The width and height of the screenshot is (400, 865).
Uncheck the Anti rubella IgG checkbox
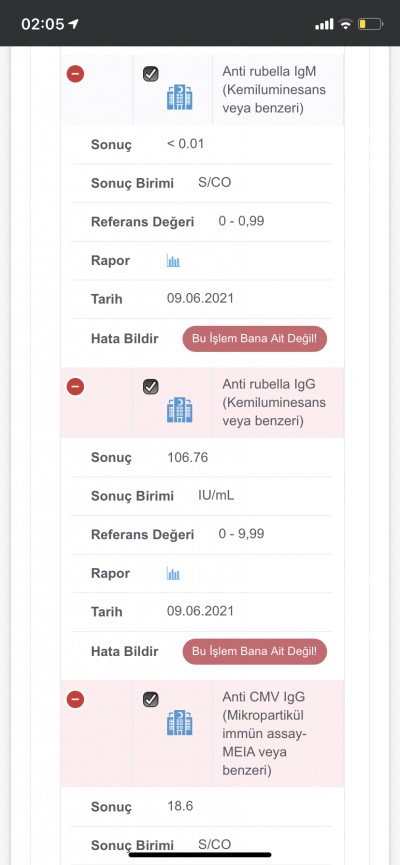151,387
